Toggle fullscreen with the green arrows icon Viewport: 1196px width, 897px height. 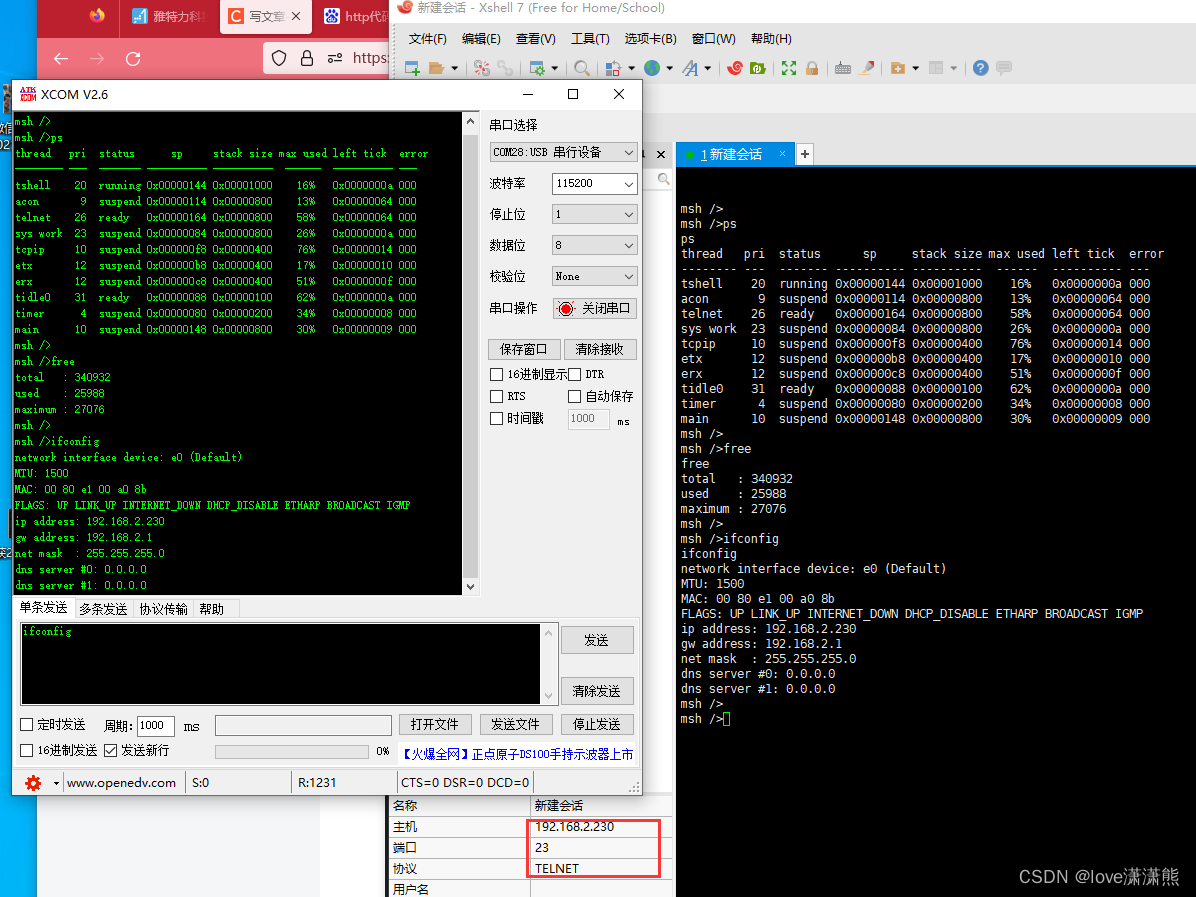(x=789, y=69)
